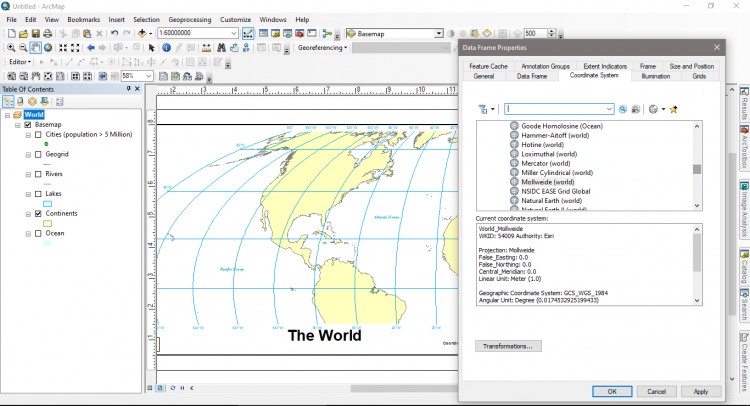List By Visibility in Table Of Contents

point(32,101)
